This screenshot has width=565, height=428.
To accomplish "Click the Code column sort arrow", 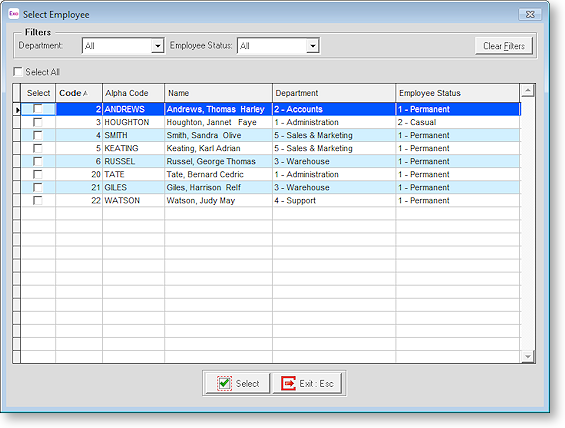I will (85, 93).
